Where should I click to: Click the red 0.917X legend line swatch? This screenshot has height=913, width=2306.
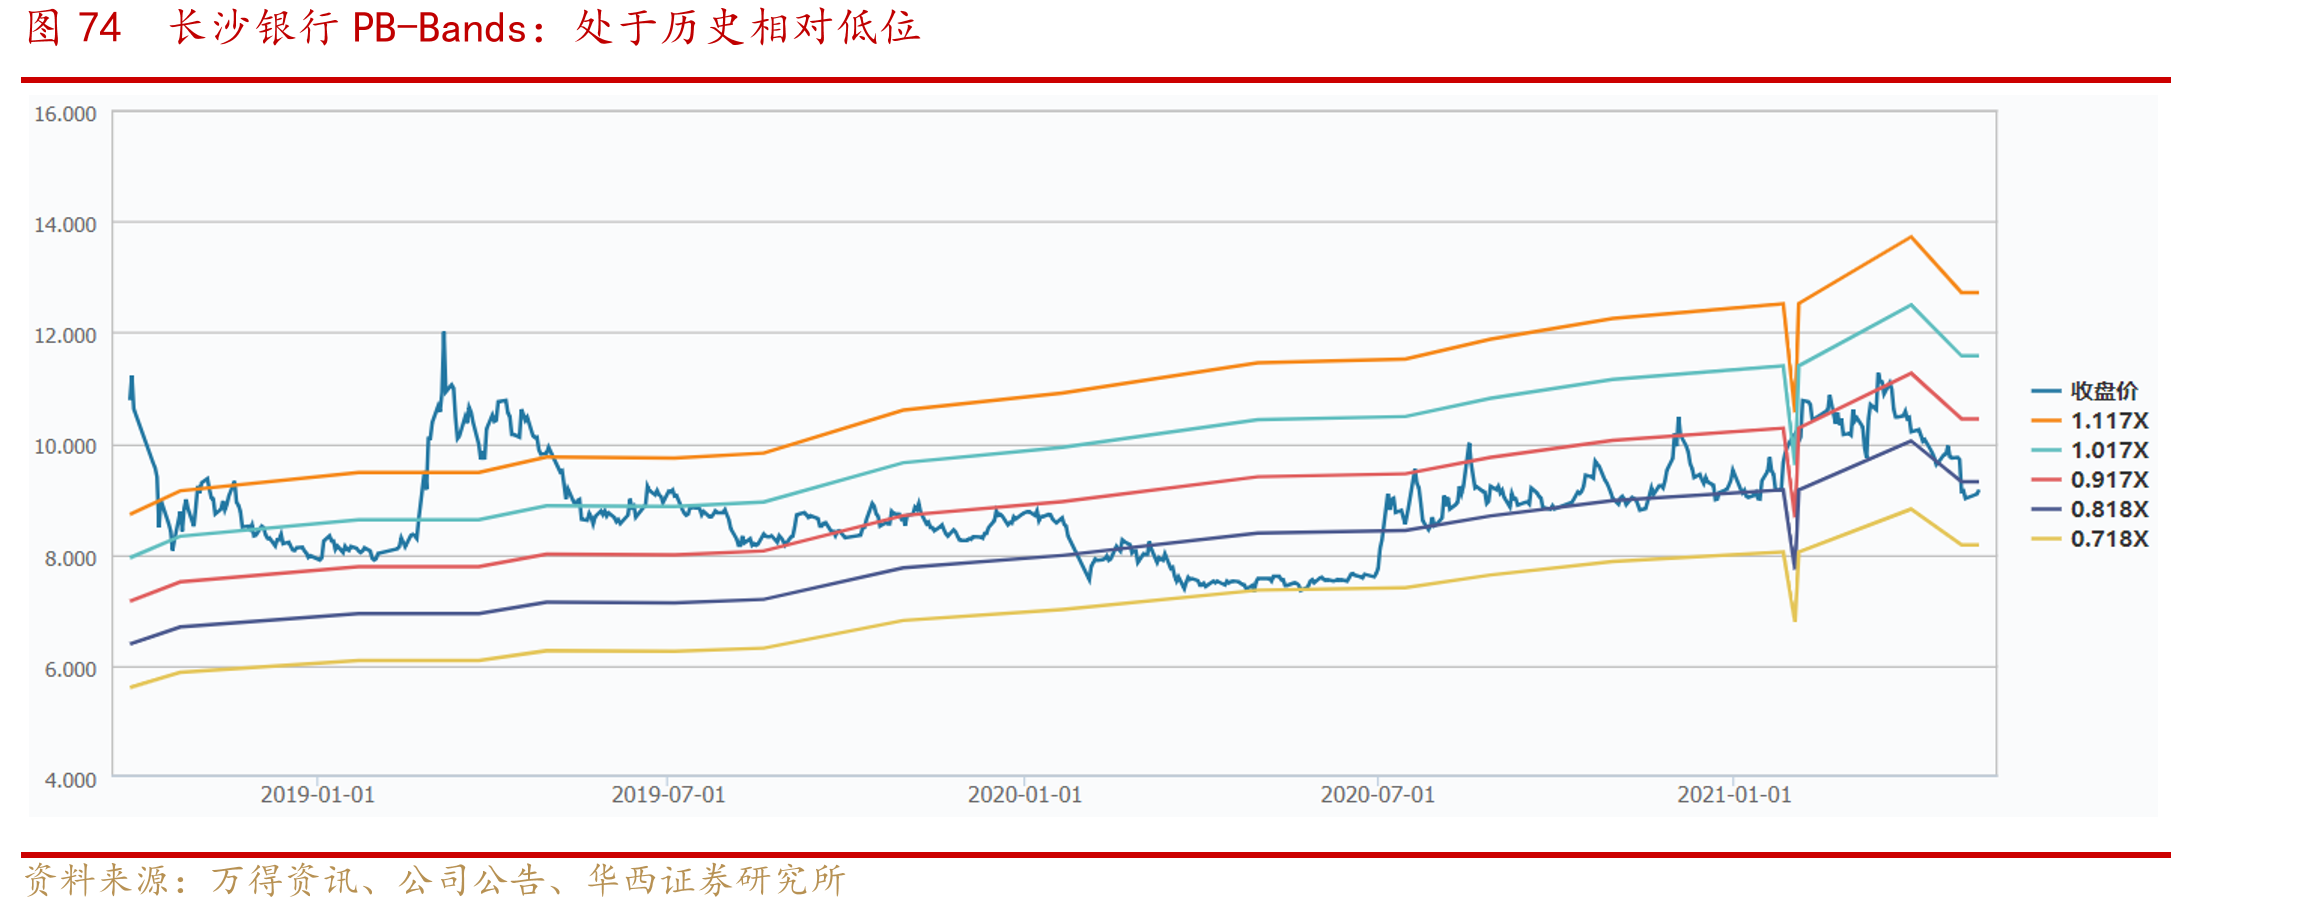(x=2046, y=480)
